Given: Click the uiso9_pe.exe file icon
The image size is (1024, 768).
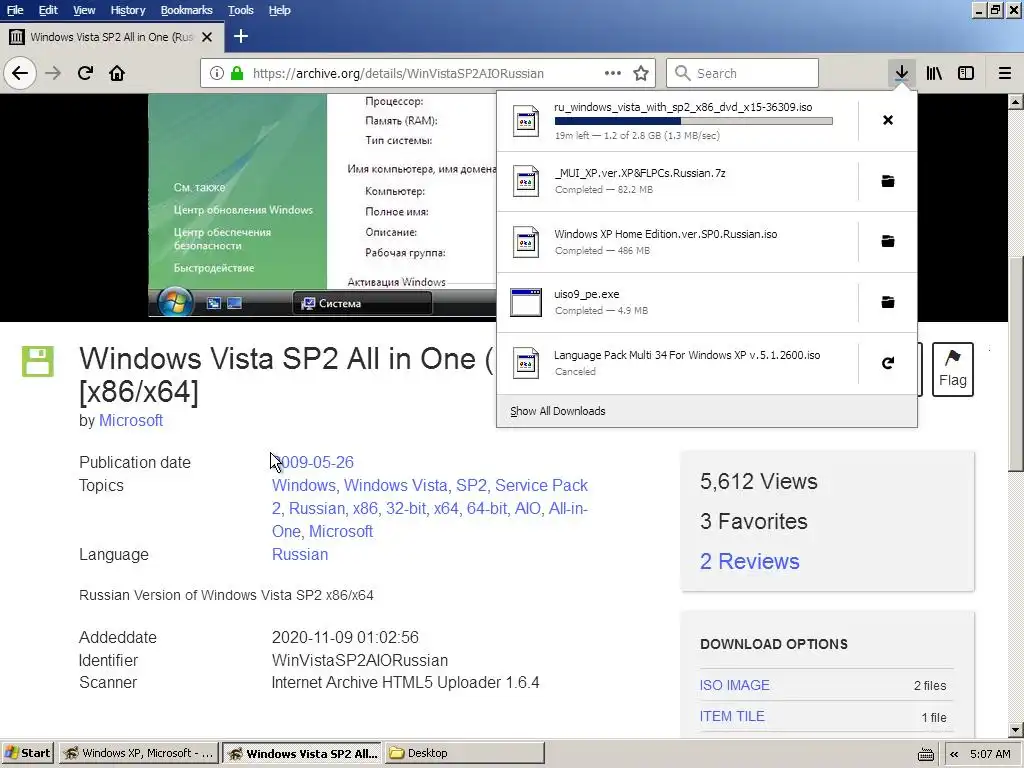Looking at the screenshot, I should click(526, 302).
